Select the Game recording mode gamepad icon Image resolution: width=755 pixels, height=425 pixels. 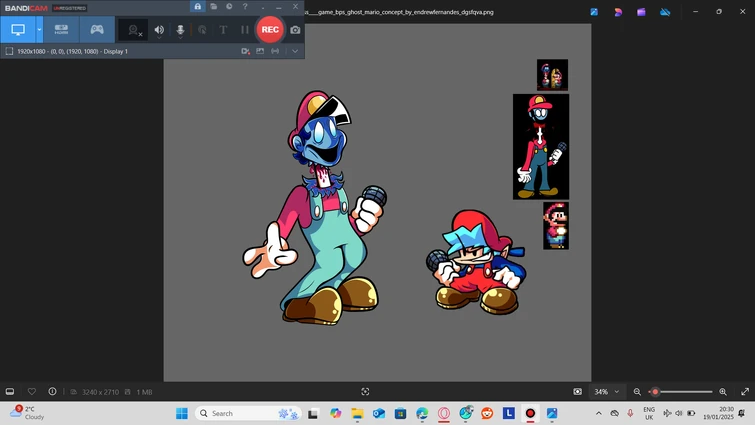click(97, 30)
